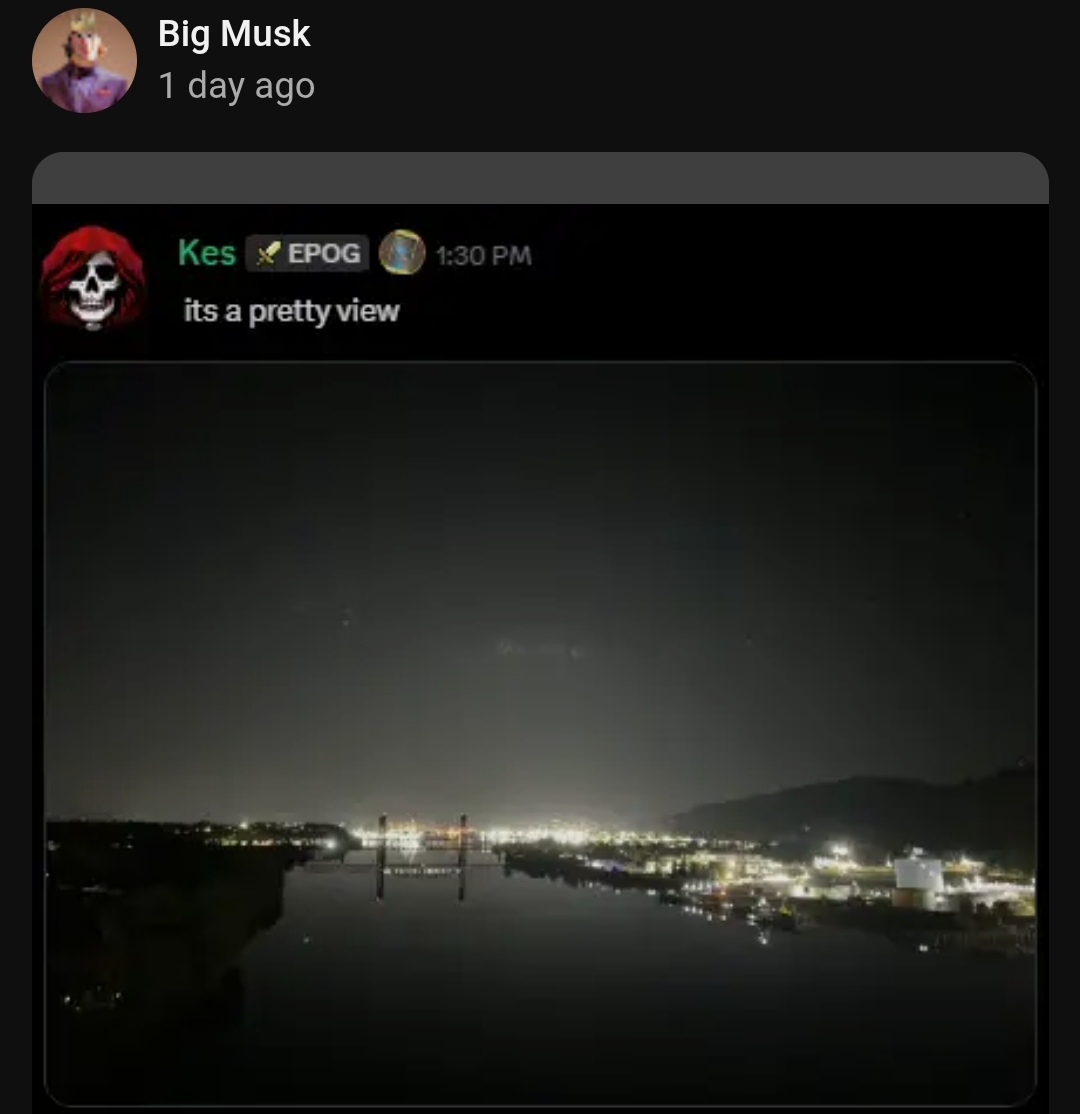Click the 'its a pretty view' message text
Image resolution: width=1080 pixels, height=1114 pixels.
[292, 311]
